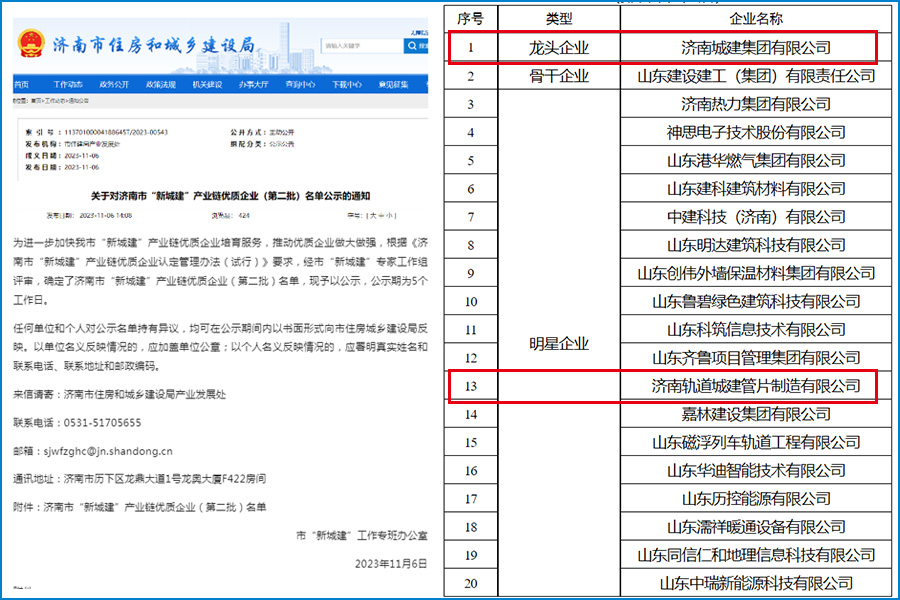Select the 大 font size option

pyautogui.click(x=375, y=215)
